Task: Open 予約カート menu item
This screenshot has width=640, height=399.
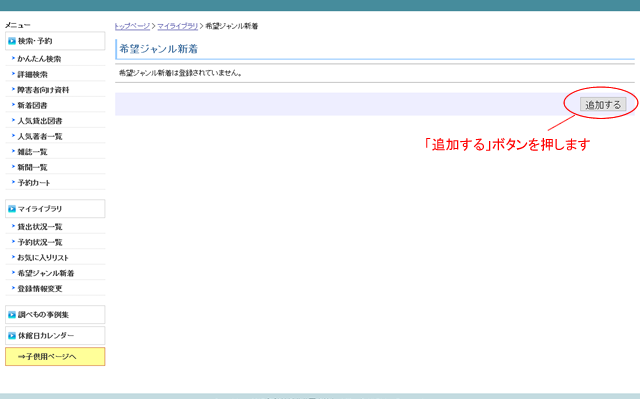Action: (34, 183)
